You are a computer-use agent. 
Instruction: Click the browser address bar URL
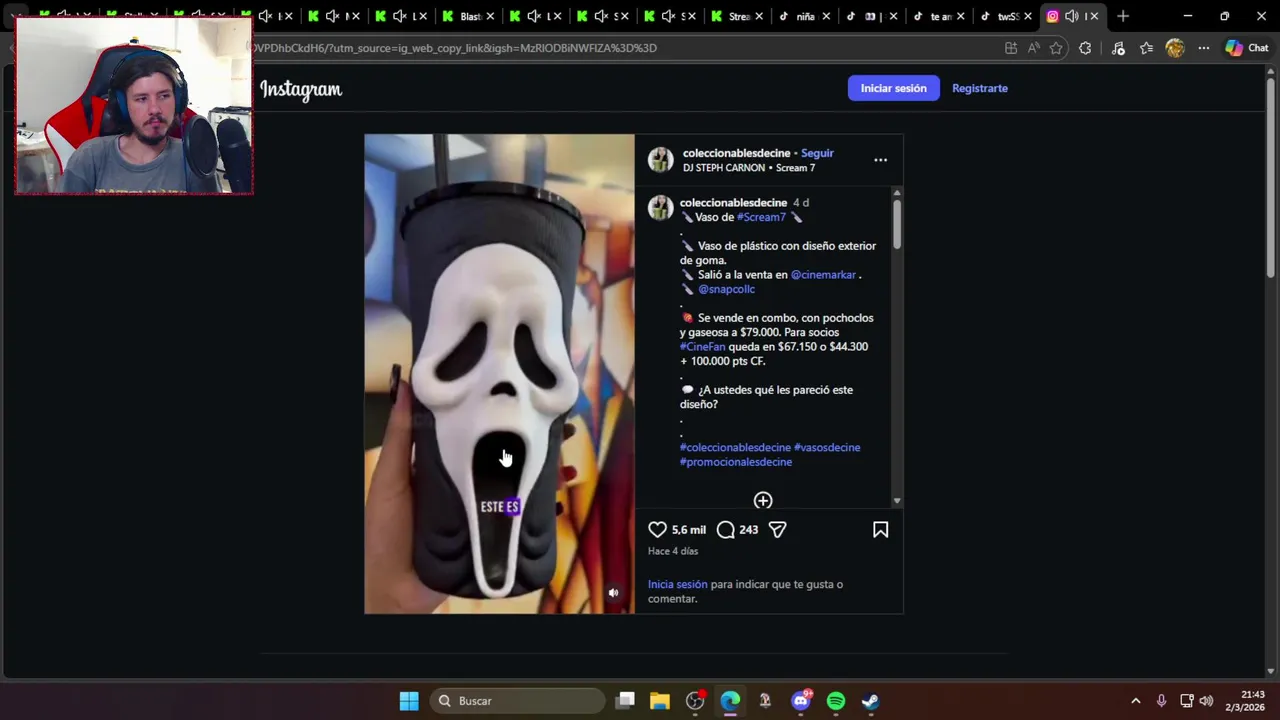click(455, 48)
